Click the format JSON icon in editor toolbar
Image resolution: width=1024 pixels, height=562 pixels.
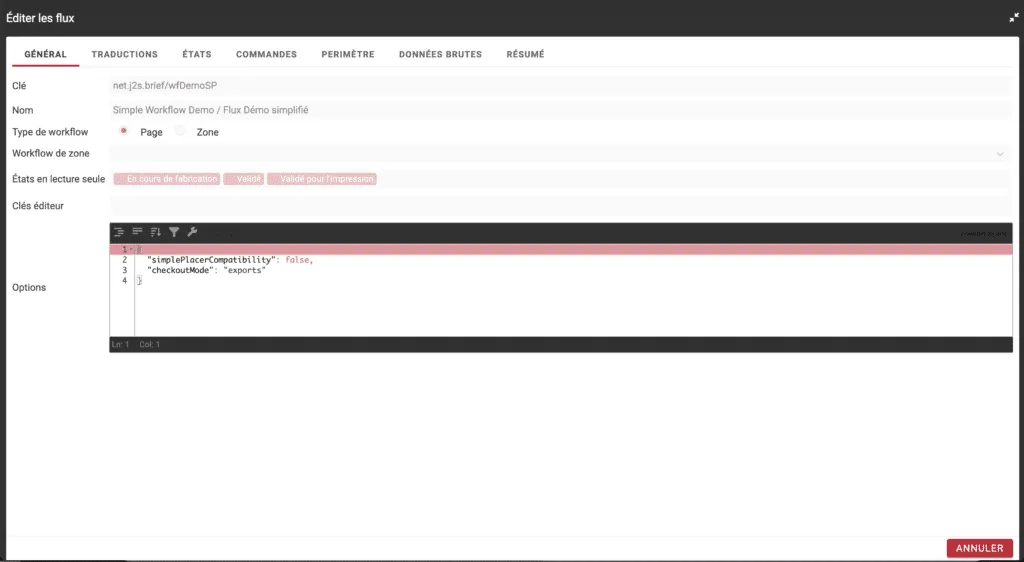tap(119, 232)
